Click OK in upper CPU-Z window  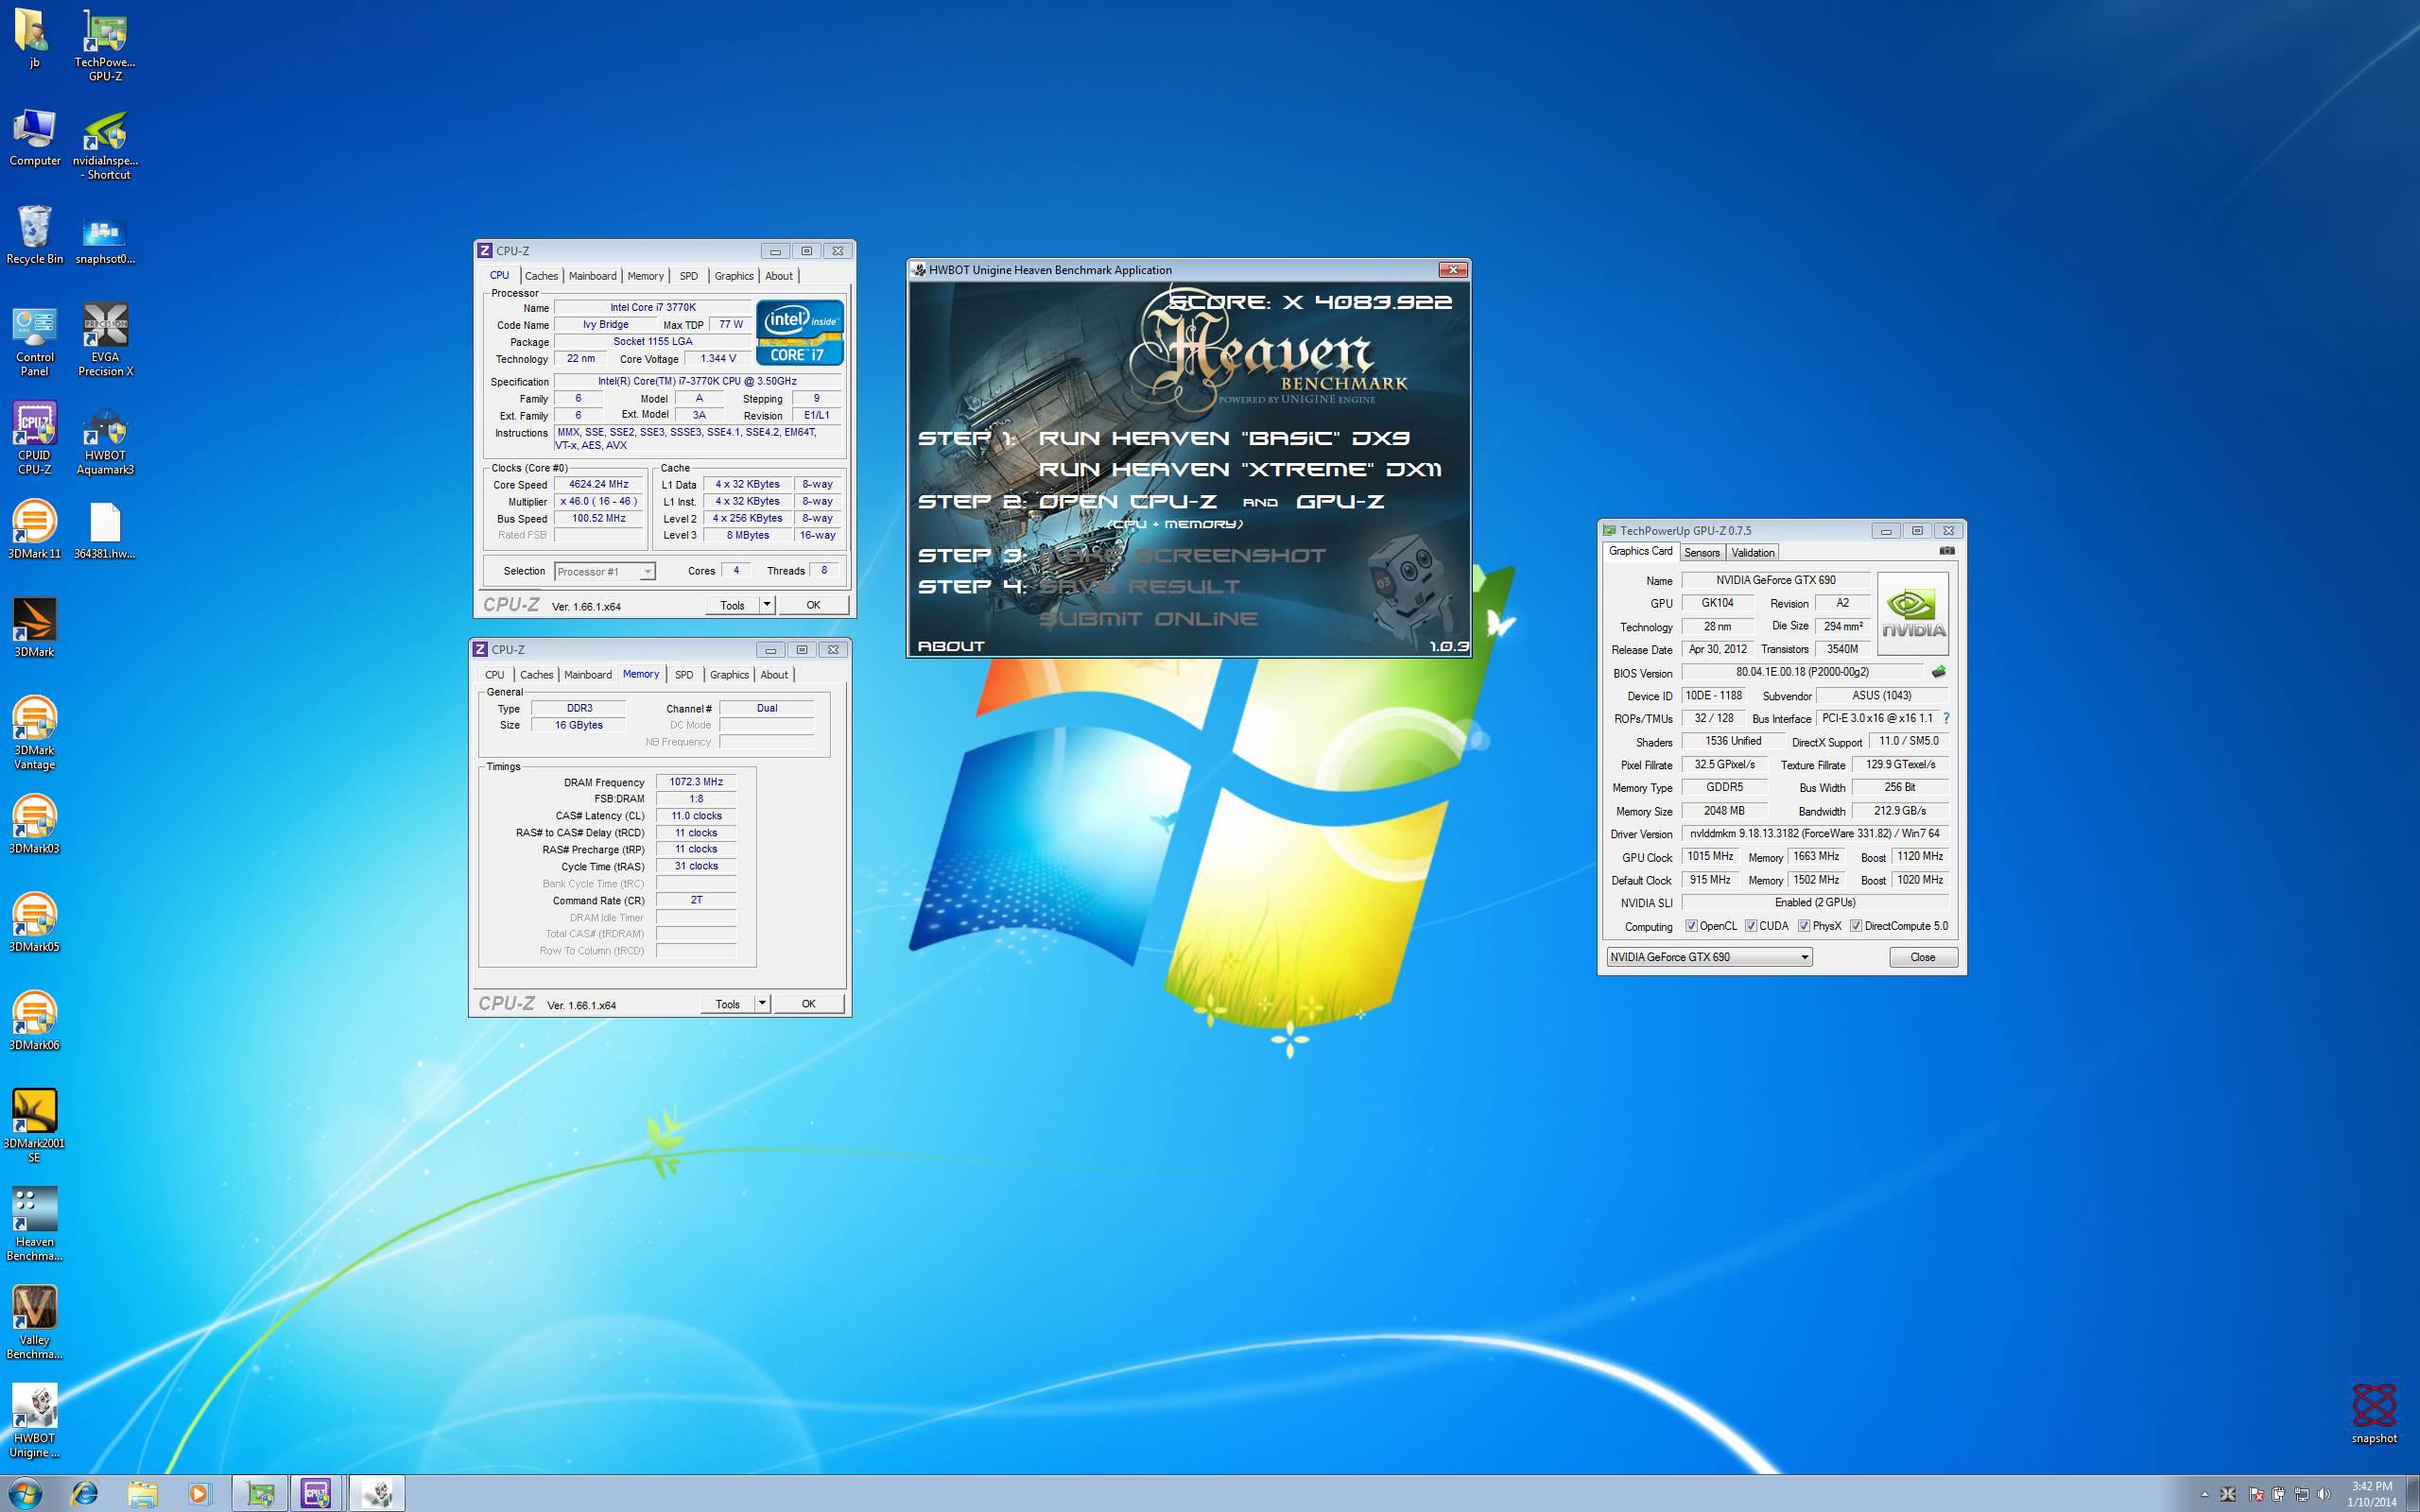(x=813, y=605)
